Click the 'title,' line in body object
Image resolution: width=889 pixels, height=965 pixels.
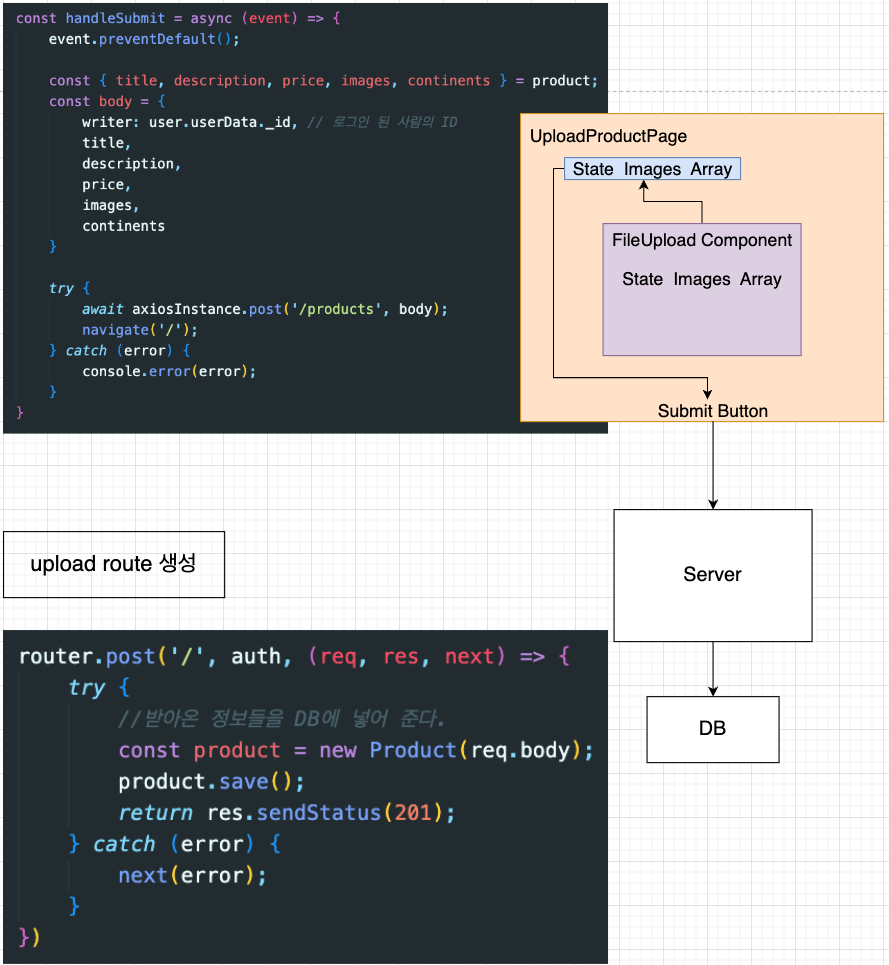click(106, 143)
